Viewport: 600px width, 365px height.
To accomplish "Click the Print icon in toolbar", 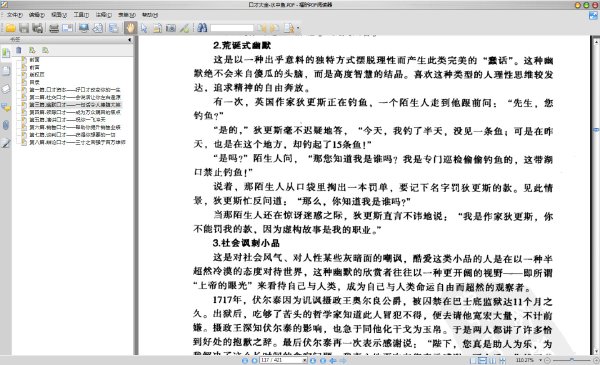I will coord(54,28).
